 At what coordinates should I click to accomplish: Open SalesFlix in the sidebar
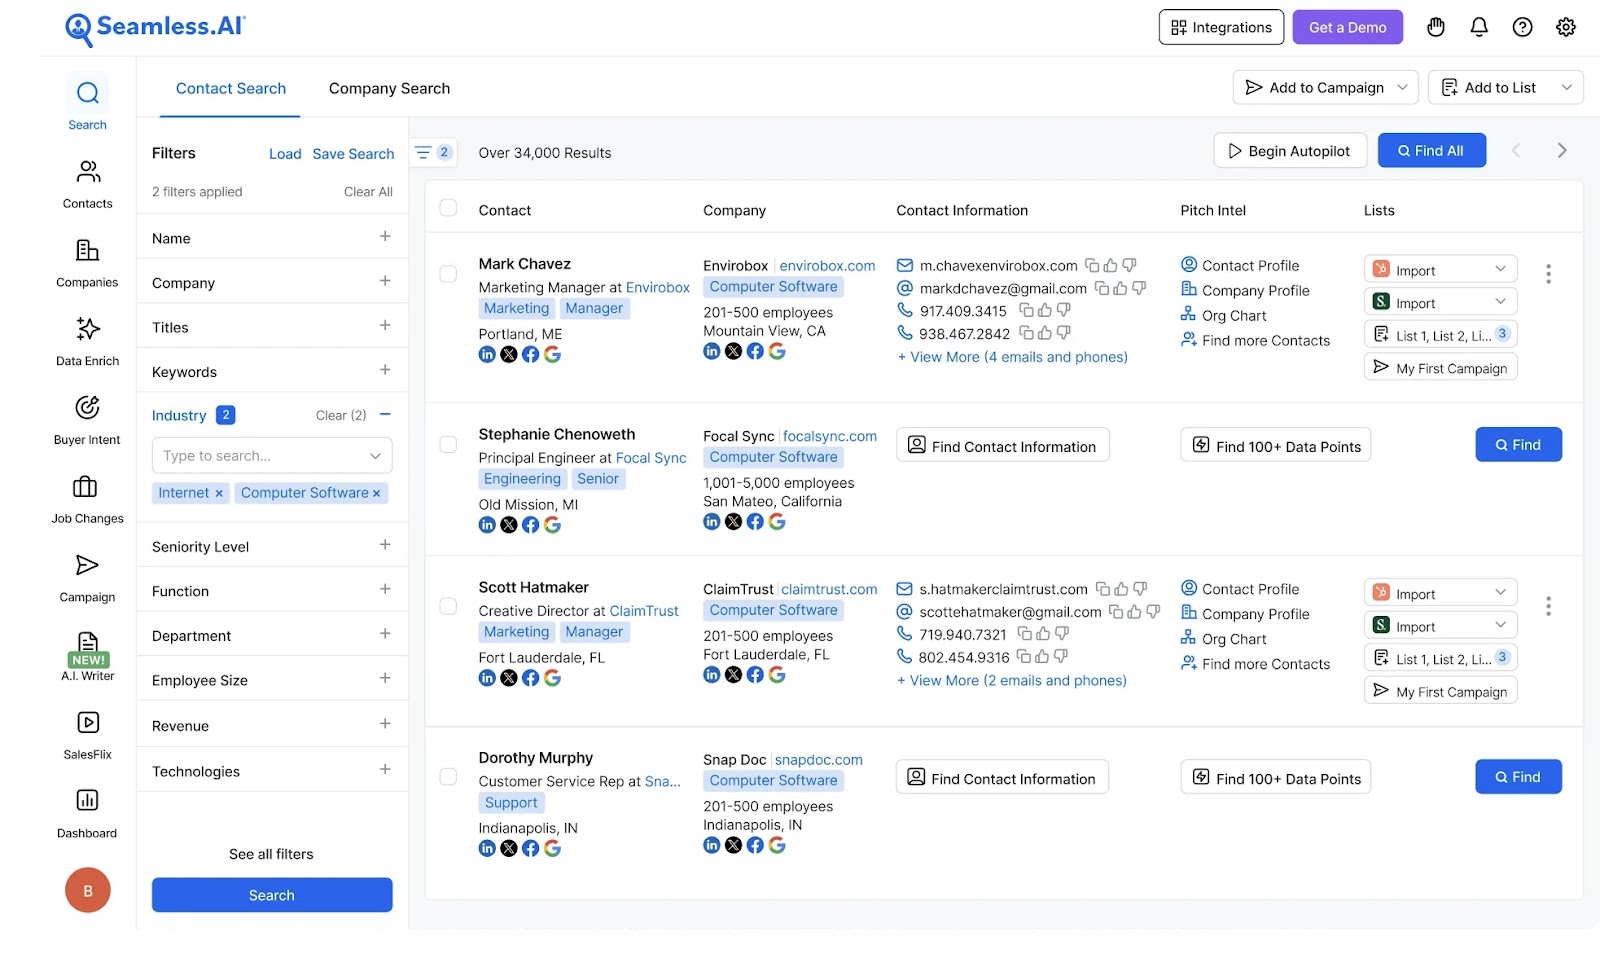[x=87, y=735]
